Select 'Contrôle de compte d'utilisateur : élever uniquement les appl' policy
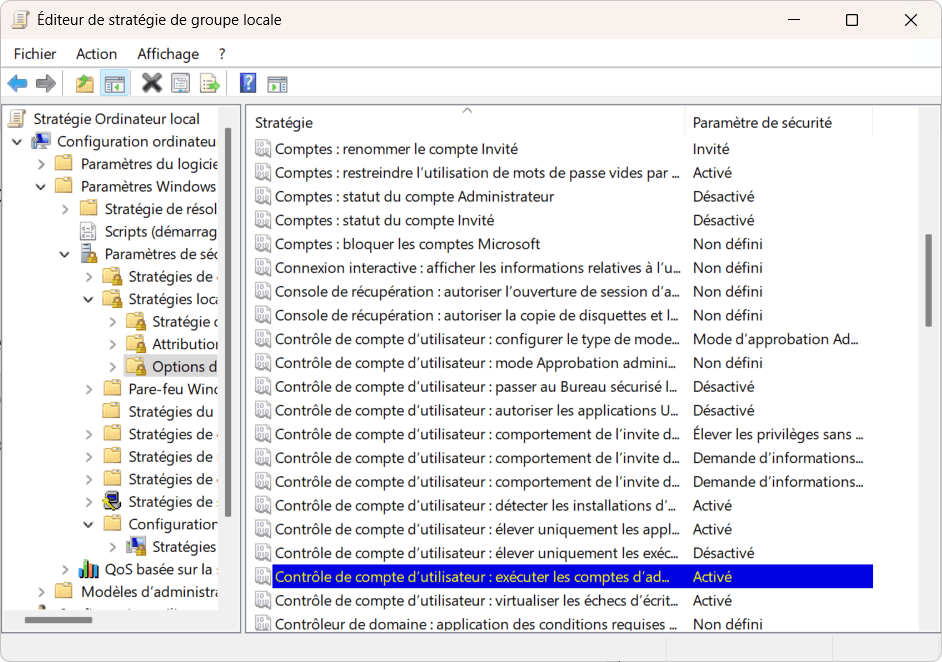Image resolution: width=942 pixels, height=662 pixels. pos(477,529)
